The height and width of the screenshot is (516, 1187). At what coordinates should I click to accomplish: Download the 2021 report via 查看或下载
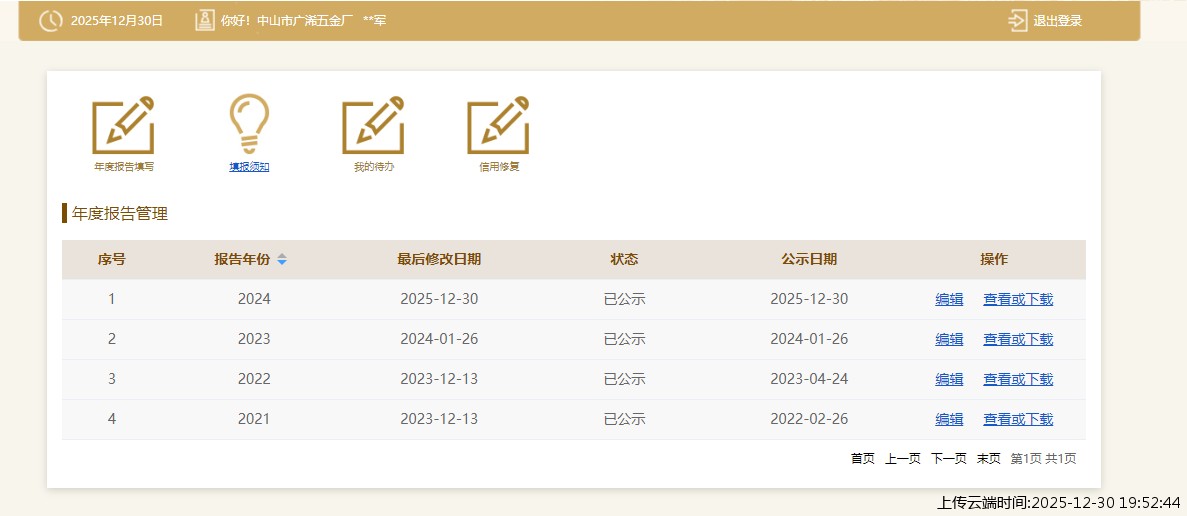click(x=1018, y=419)
